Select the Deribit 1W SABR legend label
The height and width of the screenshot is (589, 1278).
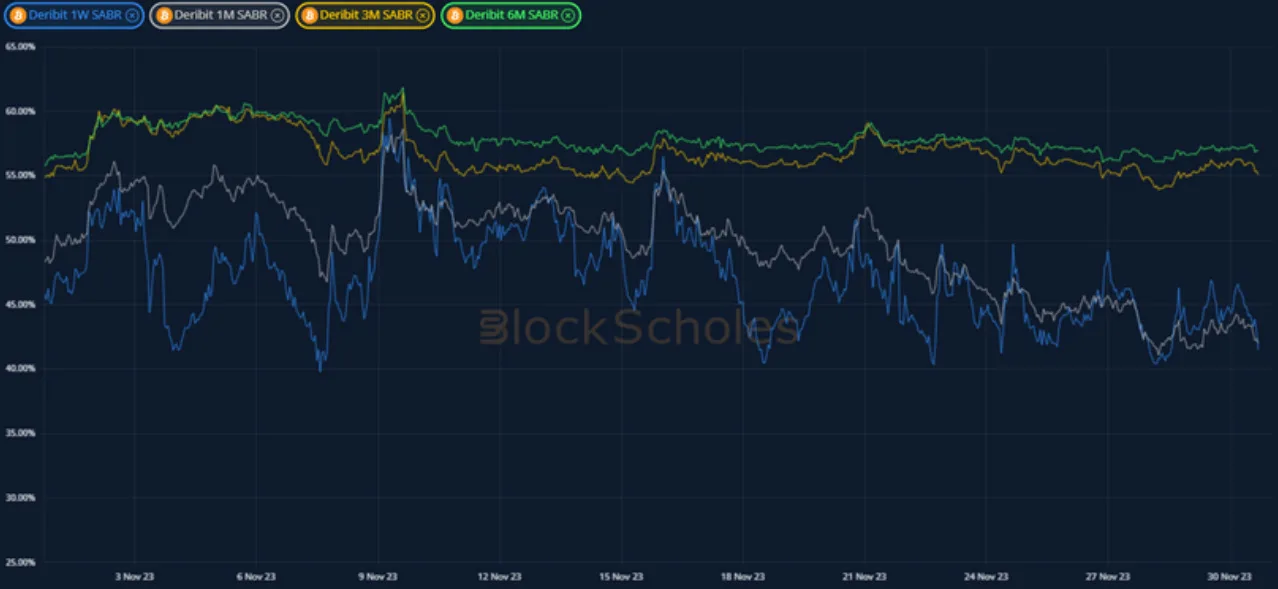click(75, 15)
